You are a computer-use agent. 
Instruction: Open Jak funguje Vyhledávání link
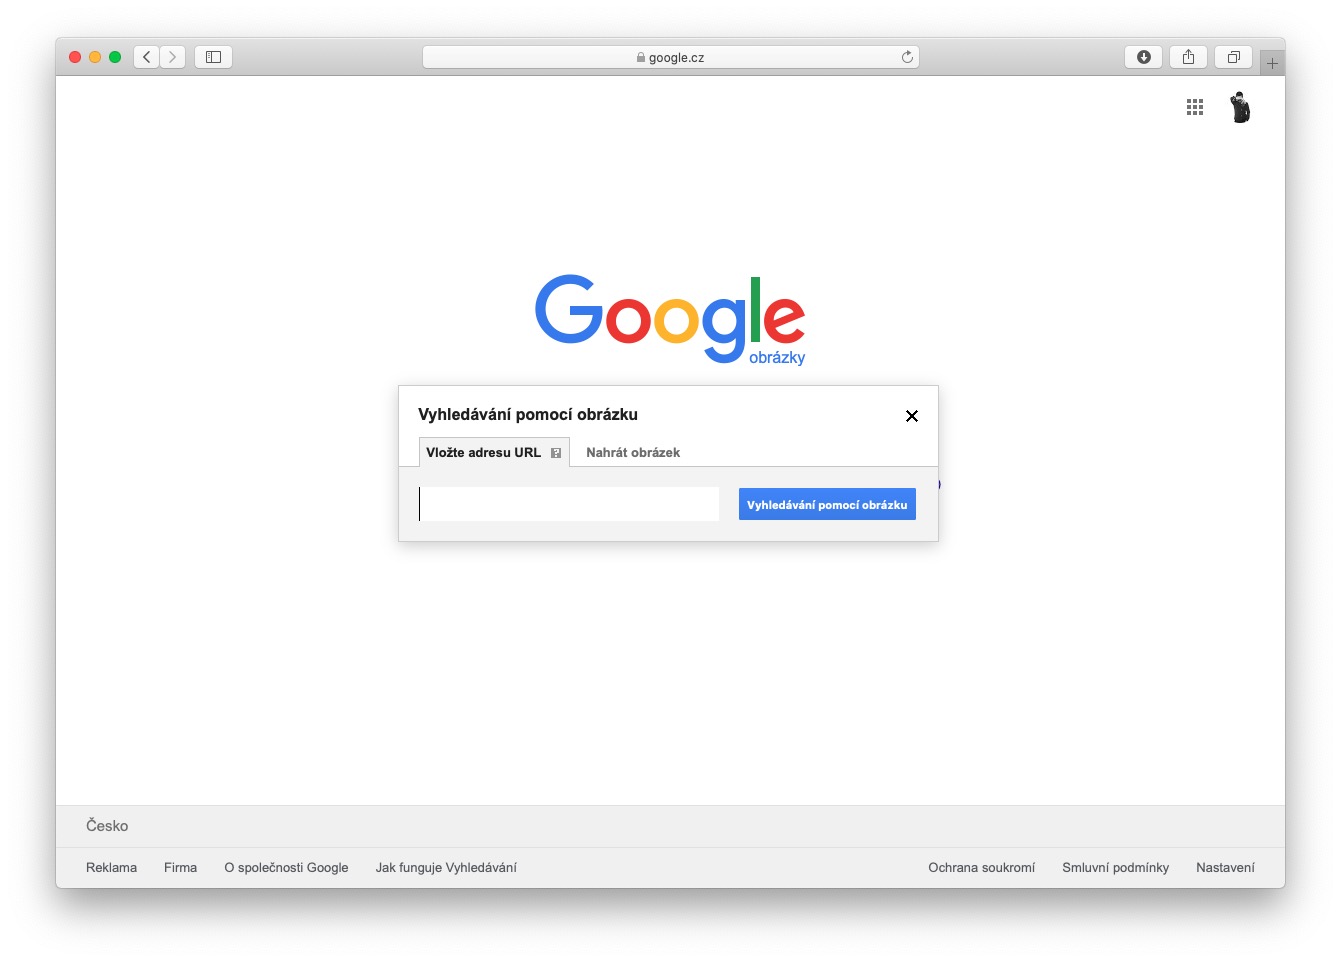pos(446,868)
